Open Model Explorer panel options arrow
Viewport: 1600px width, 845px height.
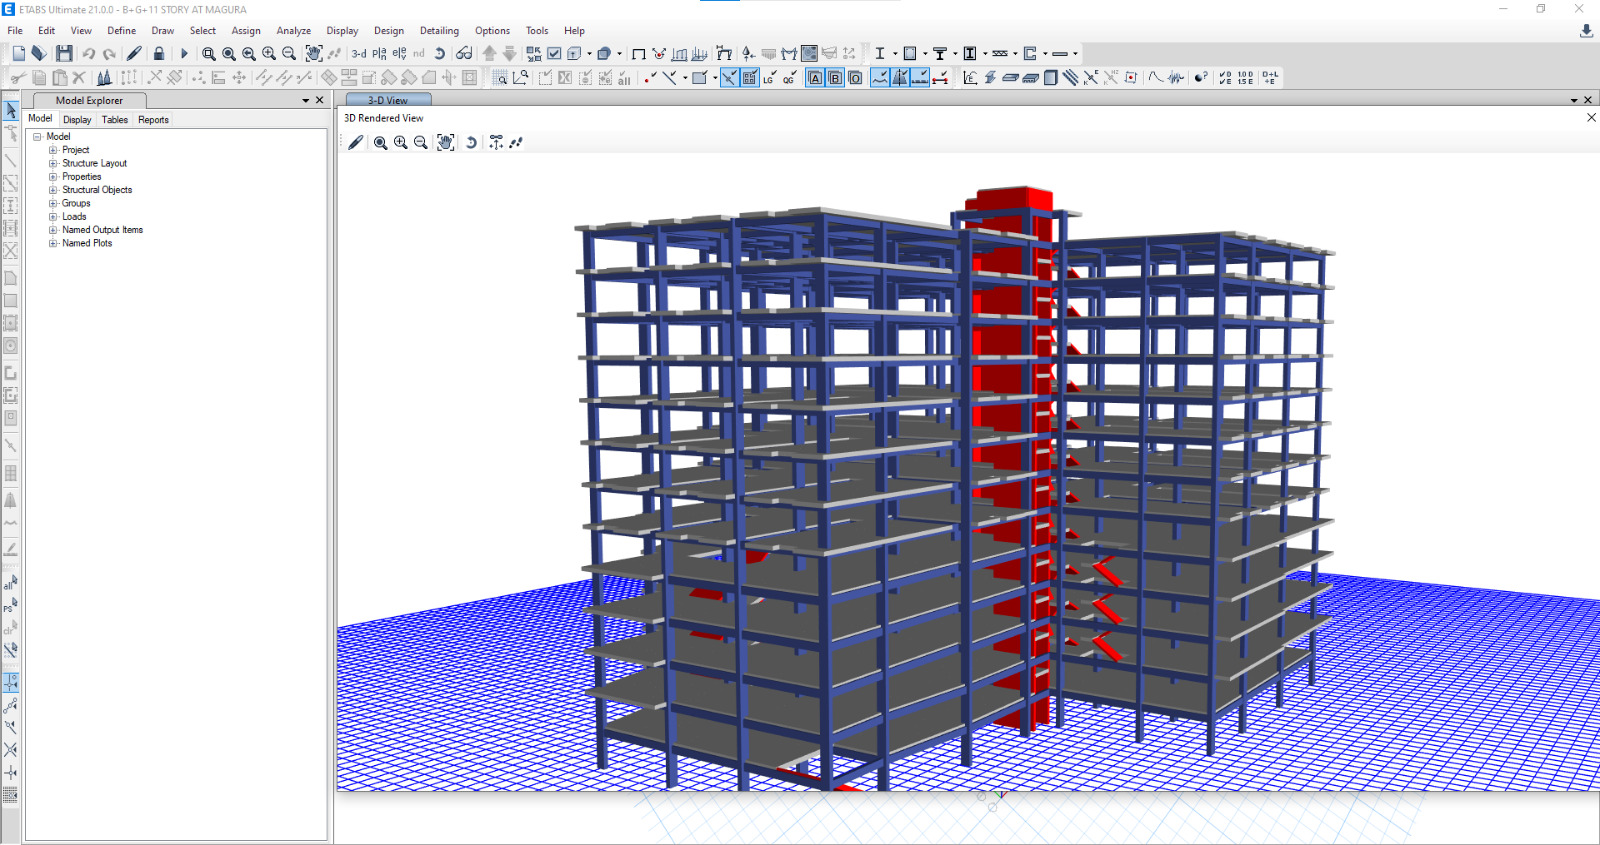pos(306,101)
